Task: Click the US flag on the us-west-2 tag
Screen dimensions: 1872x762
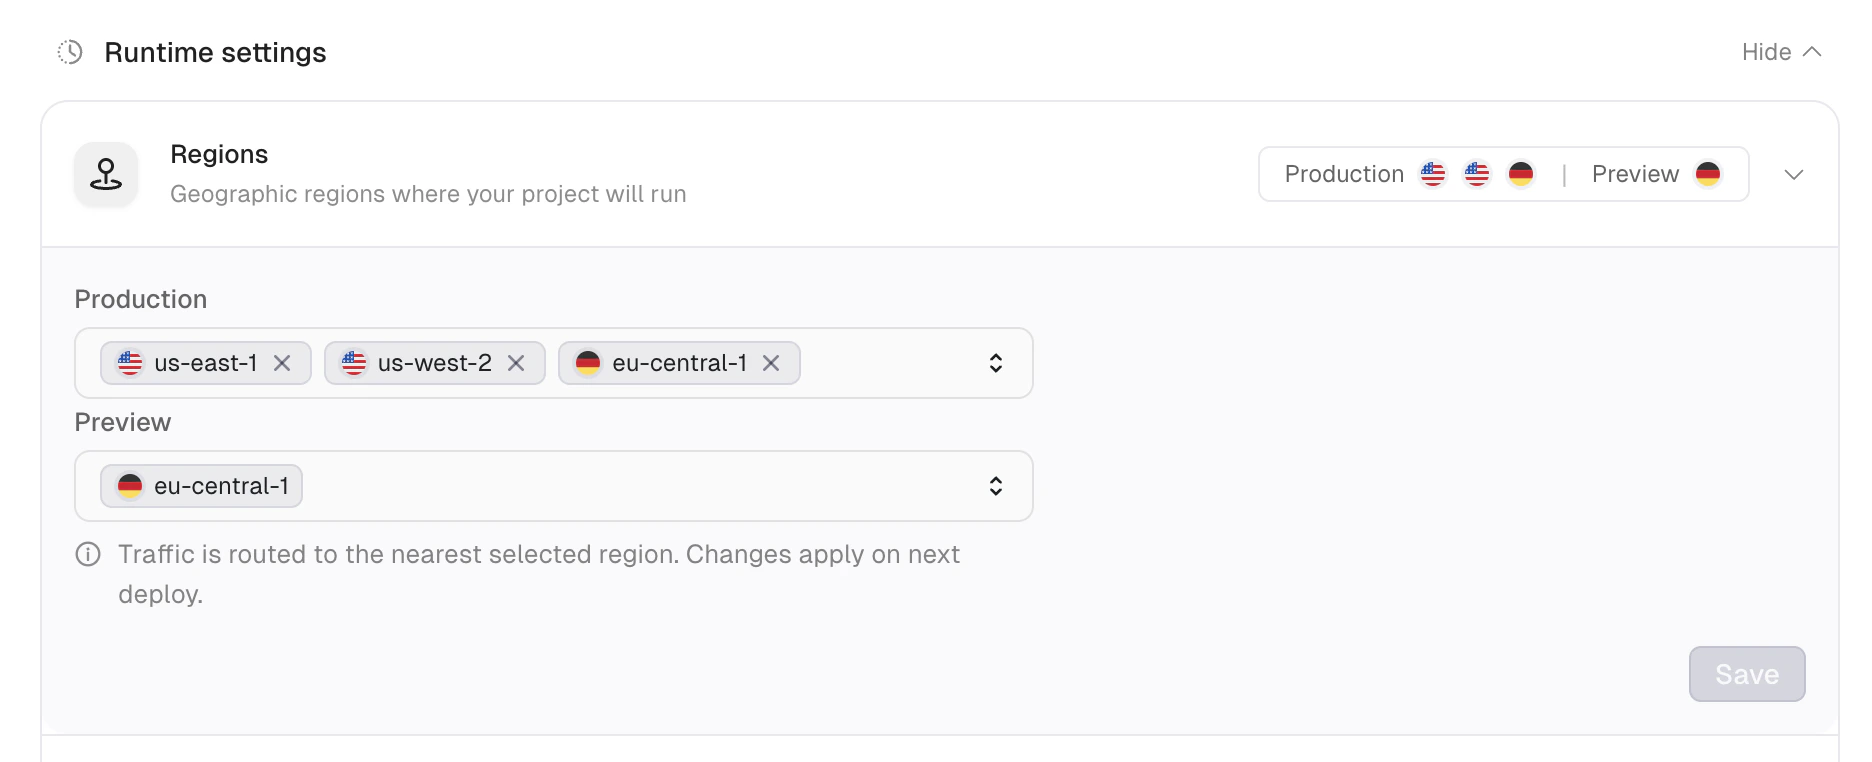Action: pyautogui.click(x=353, y=363)
